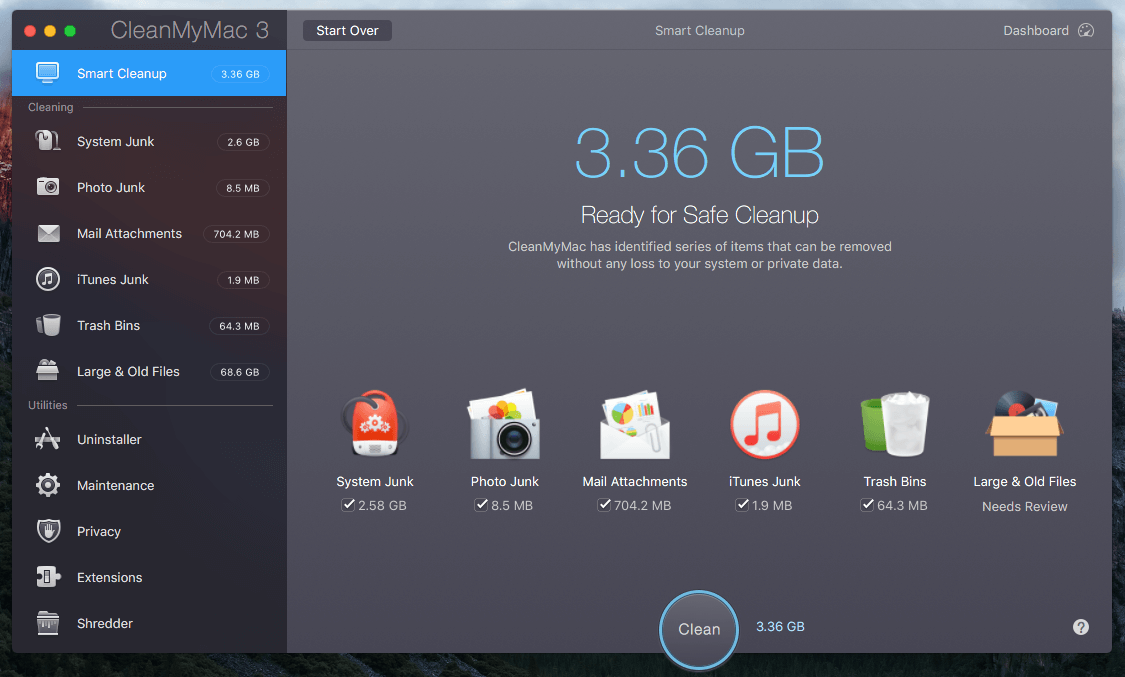Click the 704.2 MB badge in the sidebar
This screenshot has width=1125, height=677.
[236, 234]
